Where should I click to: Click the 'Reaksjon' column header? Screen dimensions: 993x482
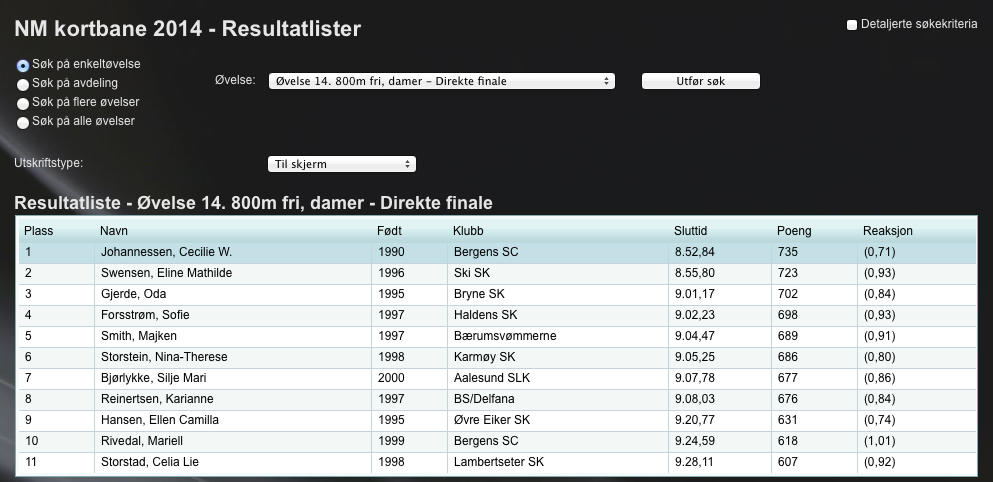pos(887,231)
